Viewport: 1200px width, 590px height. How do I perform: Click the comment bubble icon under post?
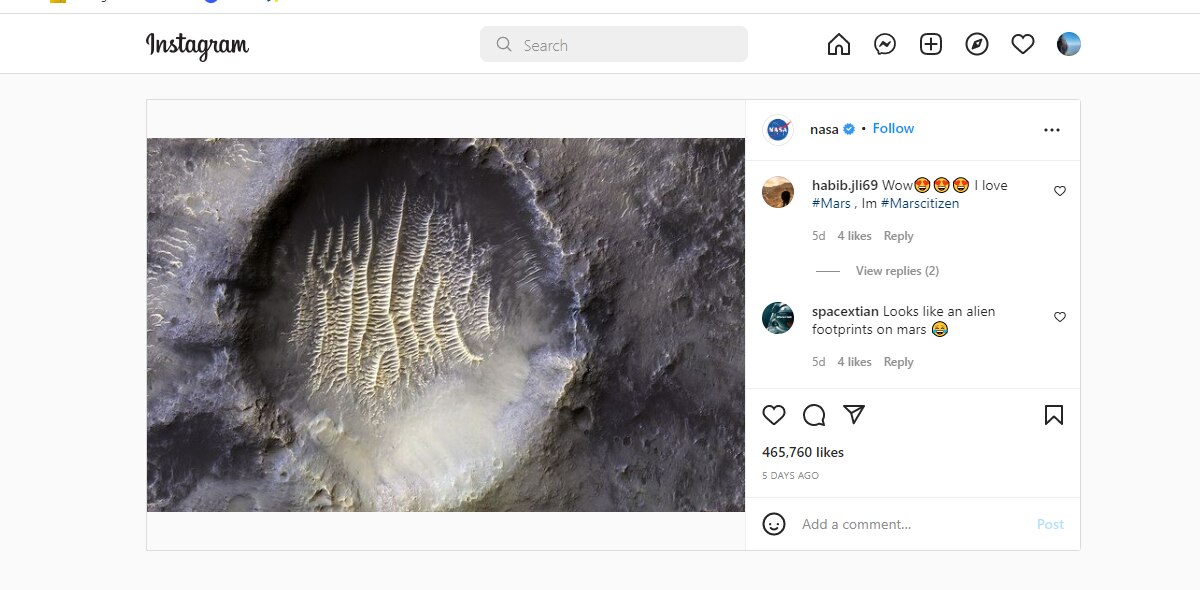click(x=814, y=415)
